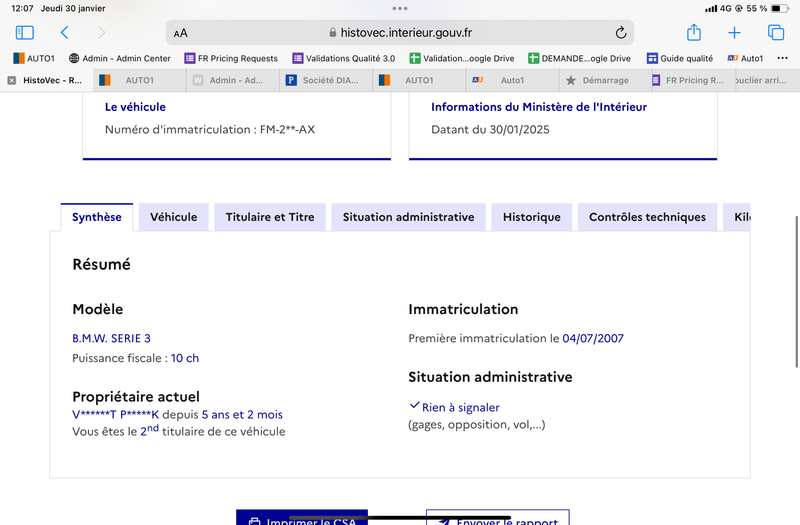This screenshot has width=800, height=525.
Task: Close the HistoVec tab with X
Action: (x=12, y=80)
